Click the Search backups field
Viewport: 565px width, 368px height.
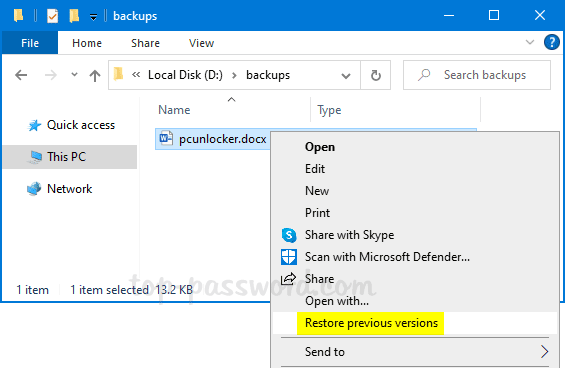click(x=477, y=75)
